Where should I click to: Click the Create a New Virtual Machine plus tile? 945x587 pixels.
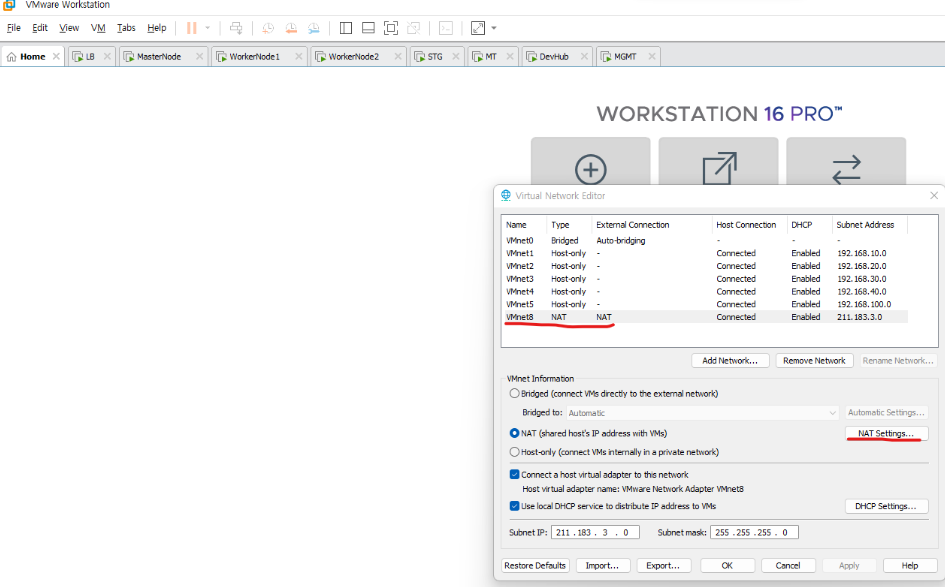click(x=591, y=163)
